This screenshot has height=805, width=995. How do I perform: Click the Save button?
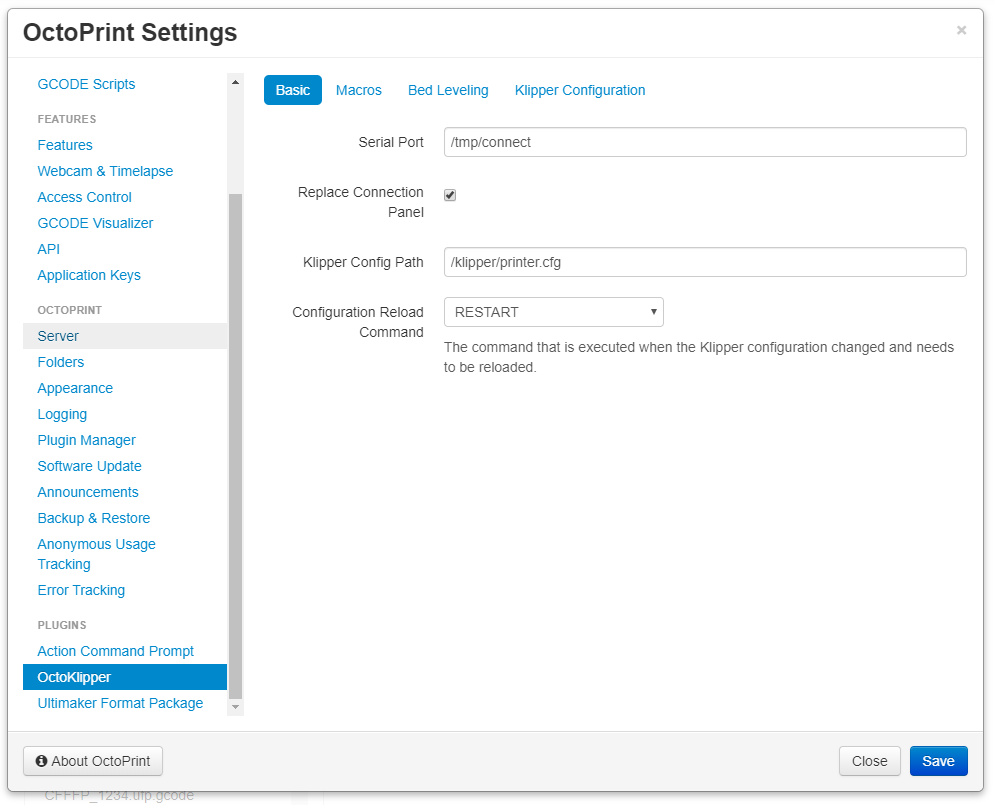point(939,761)
